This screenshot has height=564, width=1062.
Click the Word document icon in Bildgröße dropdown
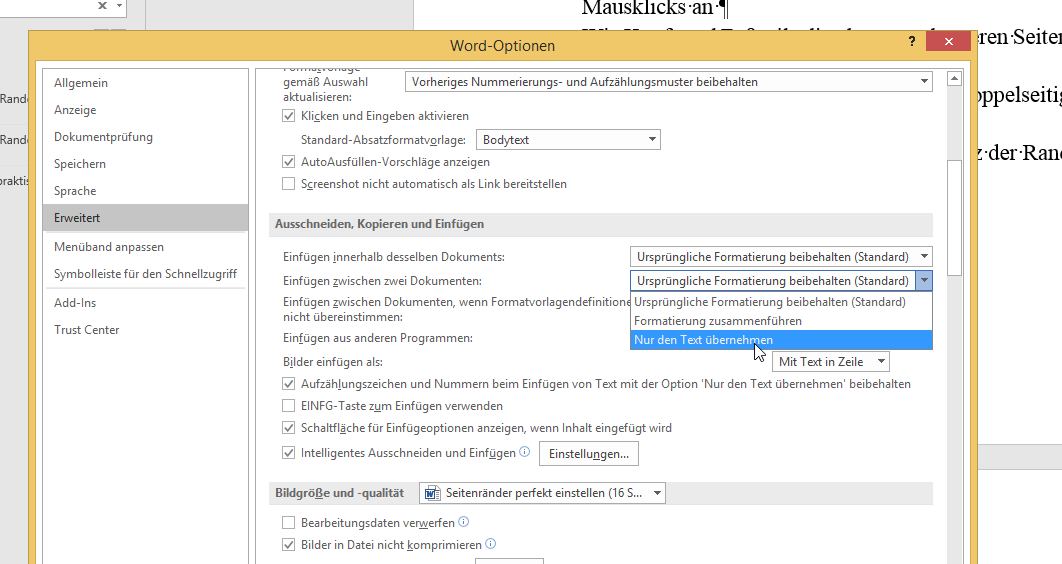(432, 493)
